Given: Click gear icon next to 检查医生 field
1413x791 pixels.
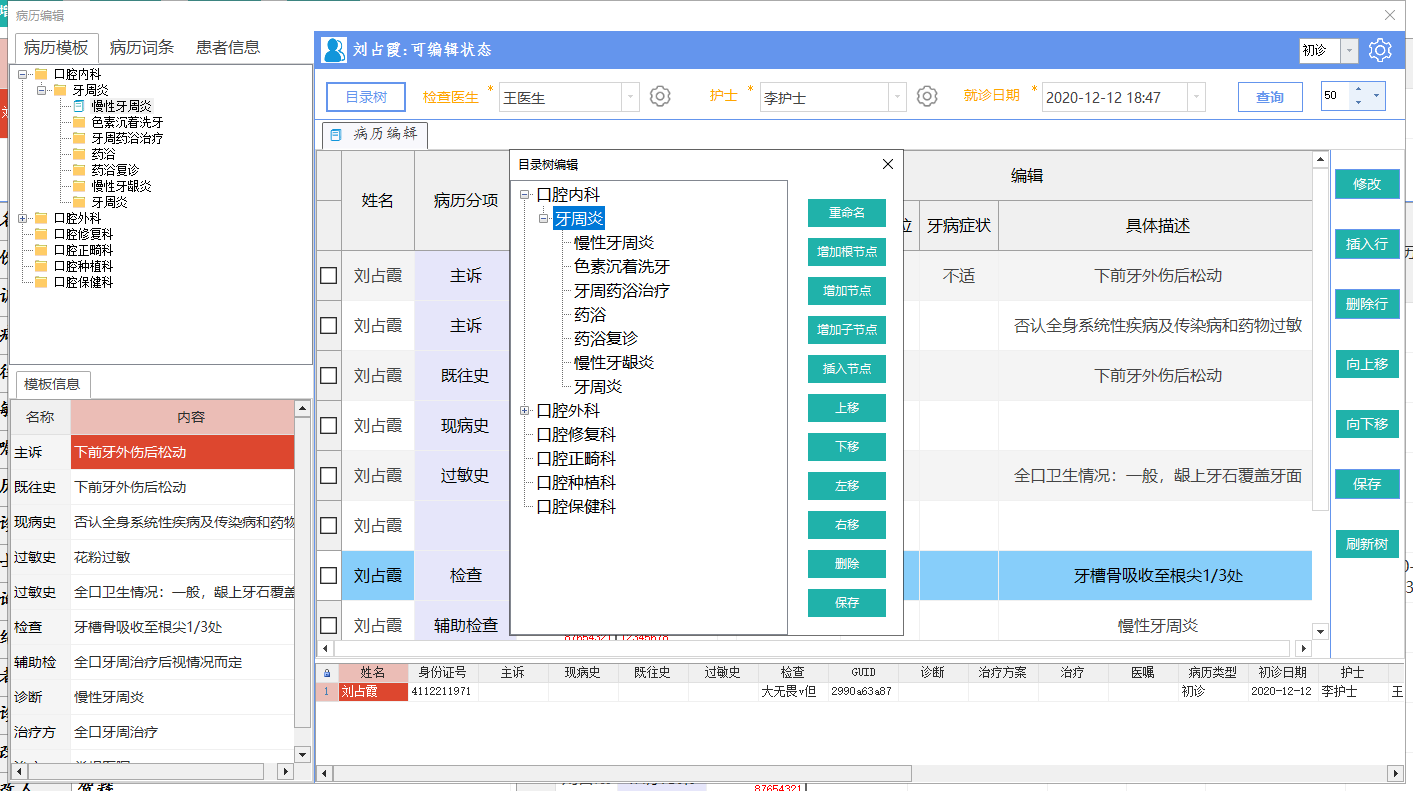Looking at the screenshot, I should (660, 96).
